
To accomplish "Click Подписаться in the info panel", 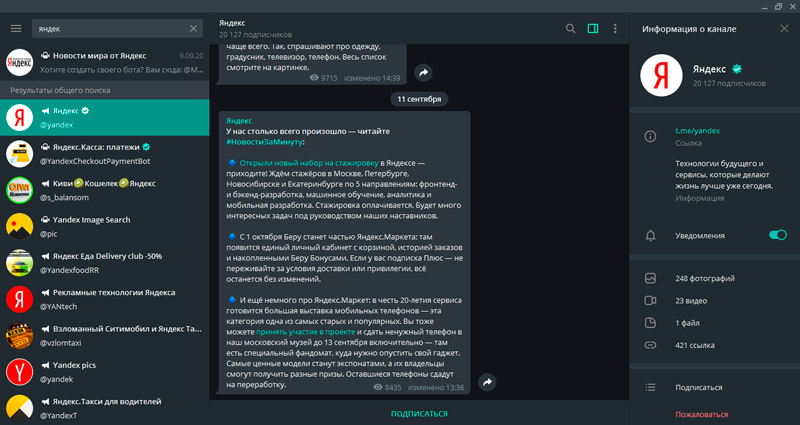I will (x=698, y=387).
